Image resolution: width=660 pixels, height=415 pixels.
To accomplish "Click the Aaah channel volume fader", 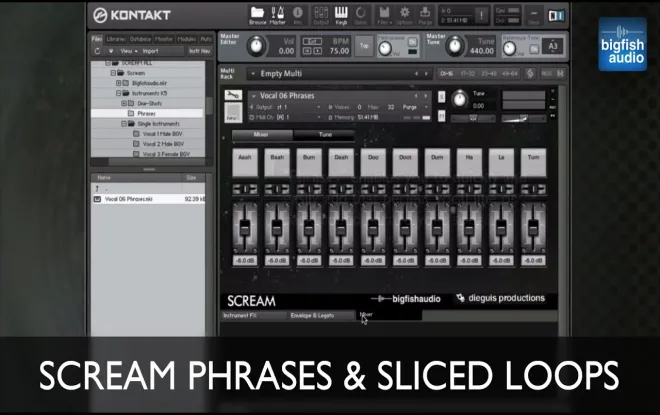I will pos(245,227).
